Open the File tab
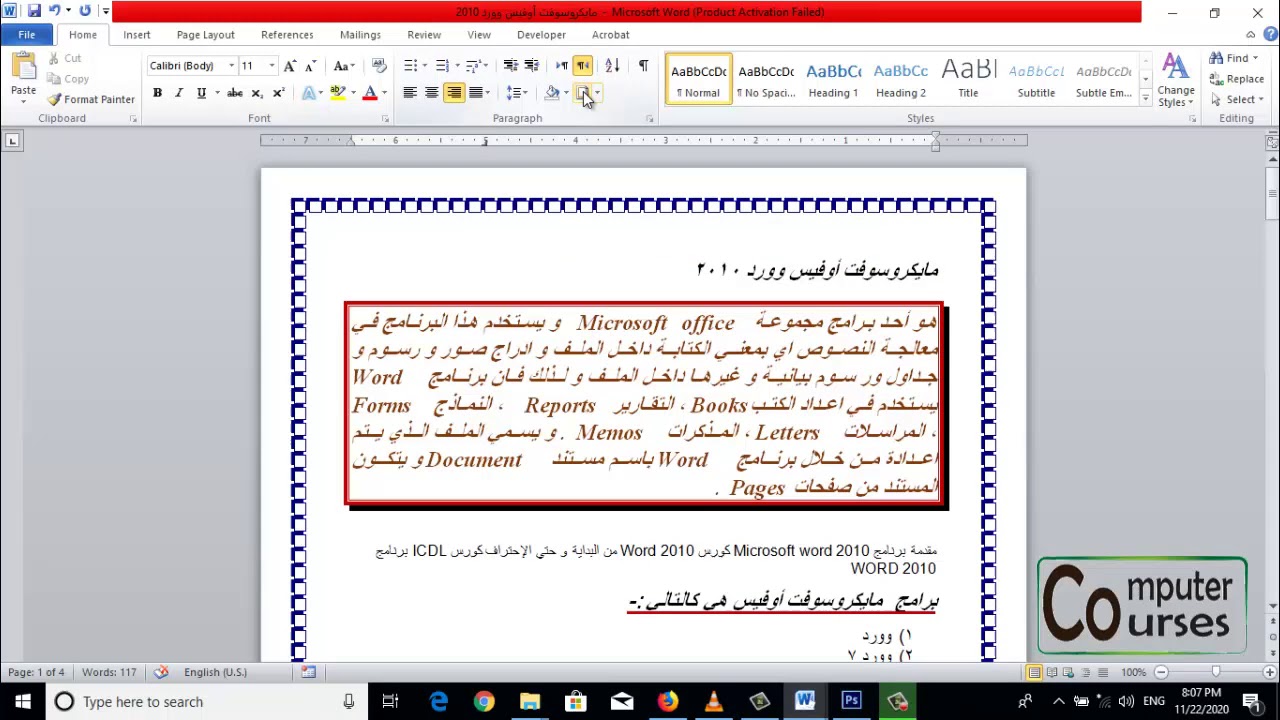1280x720 pixels. (x=27, y=35)
